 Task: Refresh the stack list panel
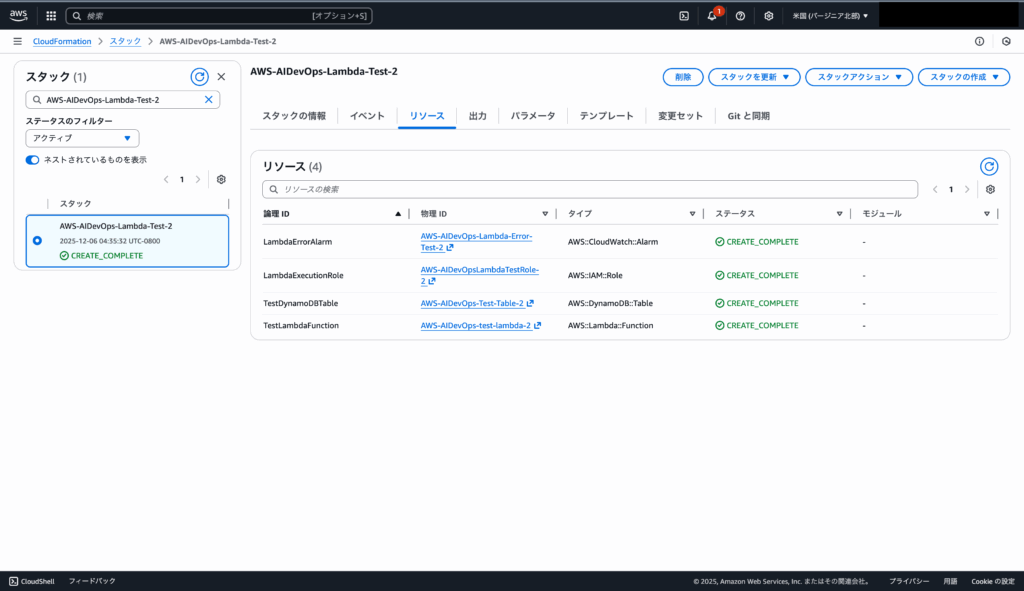point(199,77)
